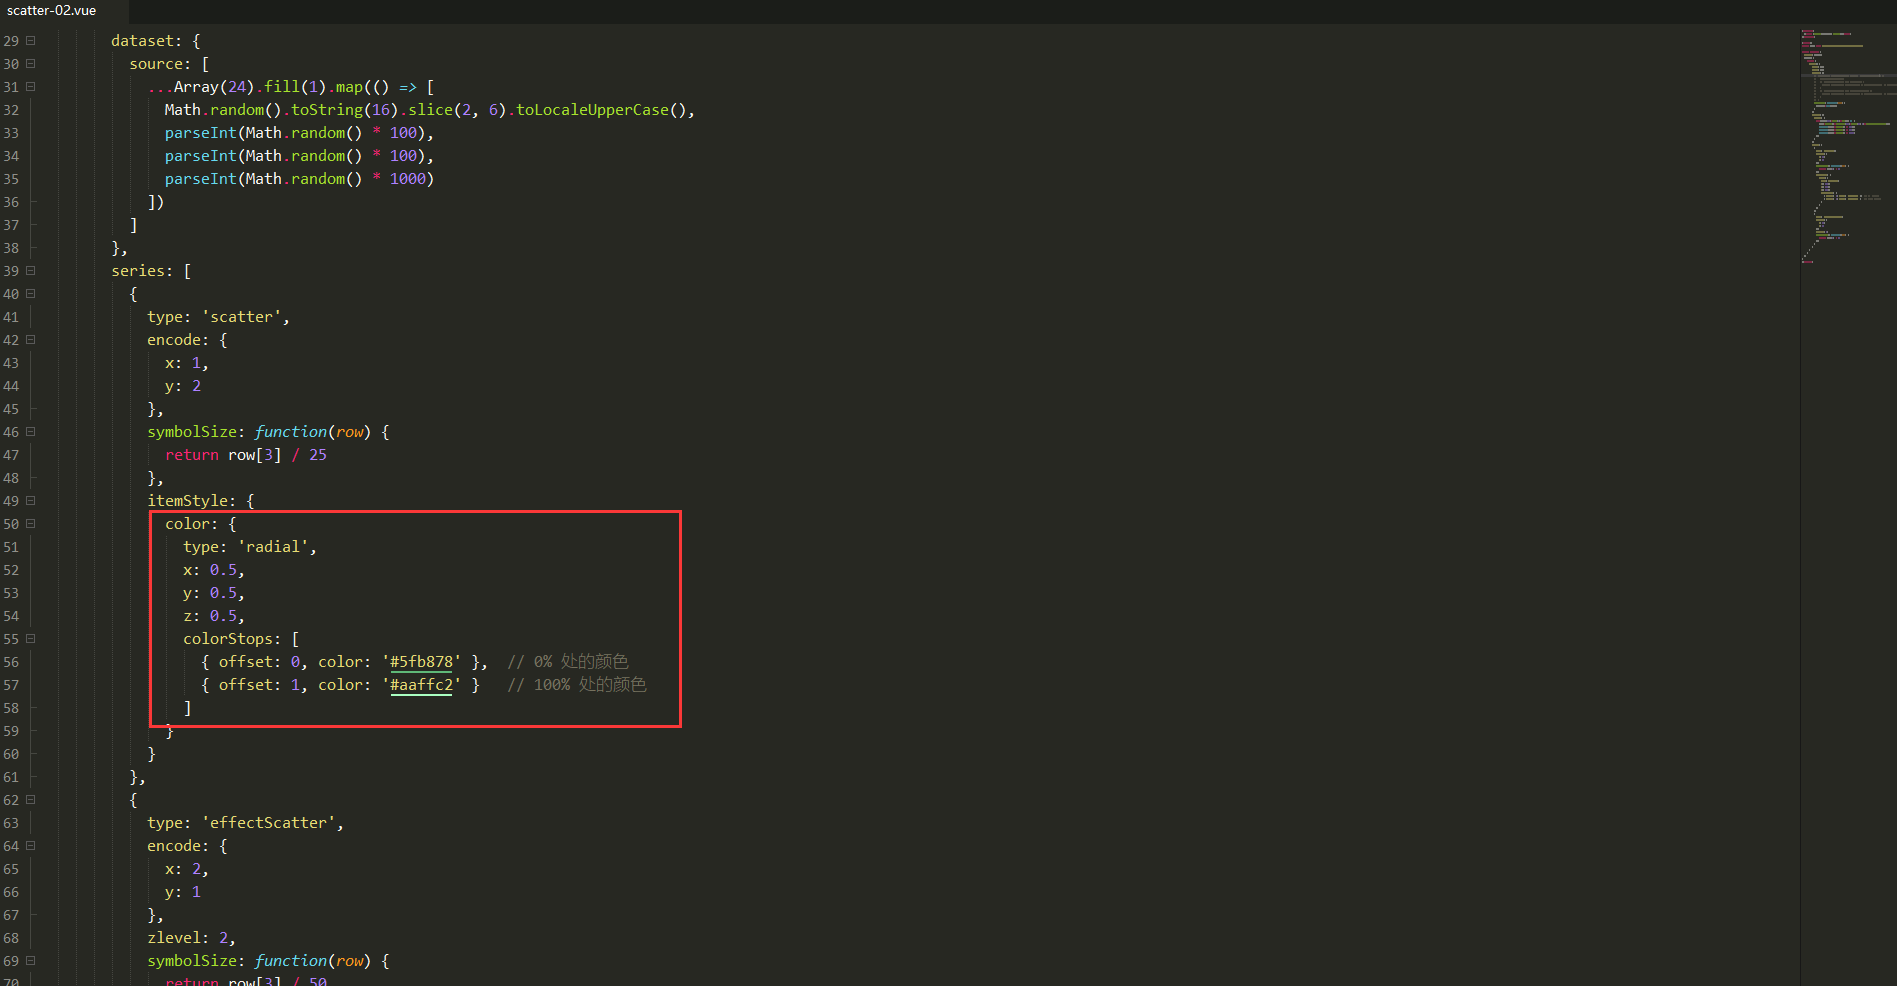Collapse the series array fold on line 39
Image resolution: width=1897 pixels, height=986 pixels.
tap(31, 271)
